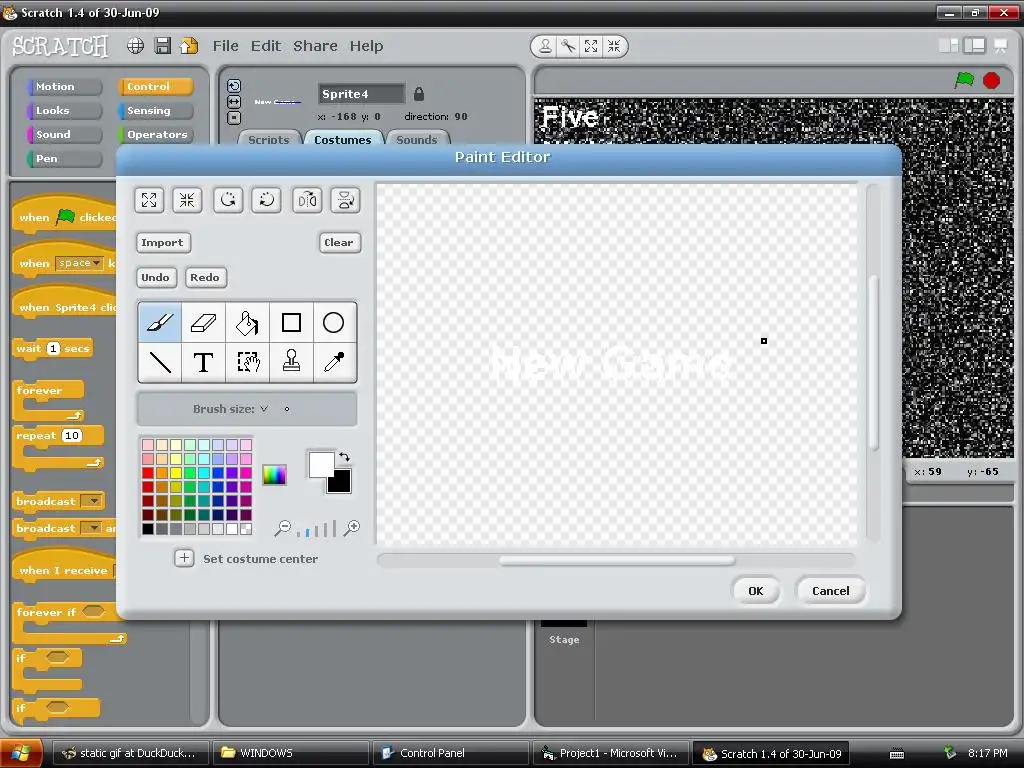Click the black background color swatch

click(x=341, y=483)
